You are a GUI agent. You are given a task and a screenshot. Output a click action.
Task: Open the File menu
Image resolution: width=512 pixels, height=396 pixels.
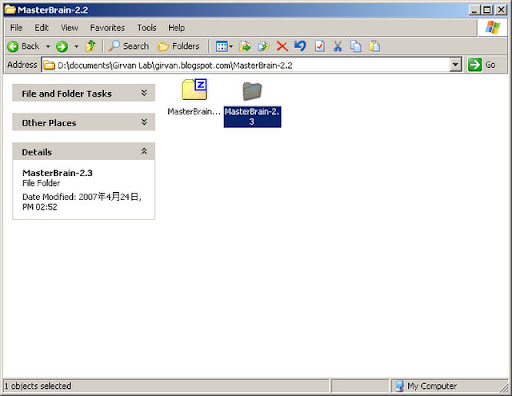coord(16,28)
